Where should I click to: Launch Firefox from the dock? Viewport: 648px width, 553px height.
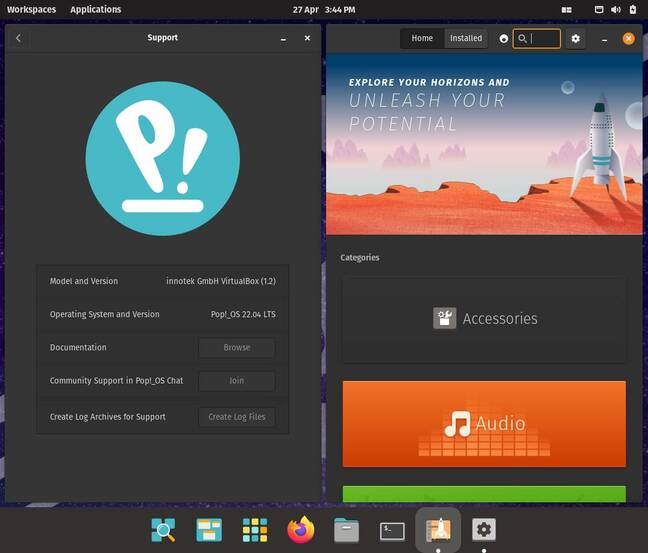(x=300, y=529)
